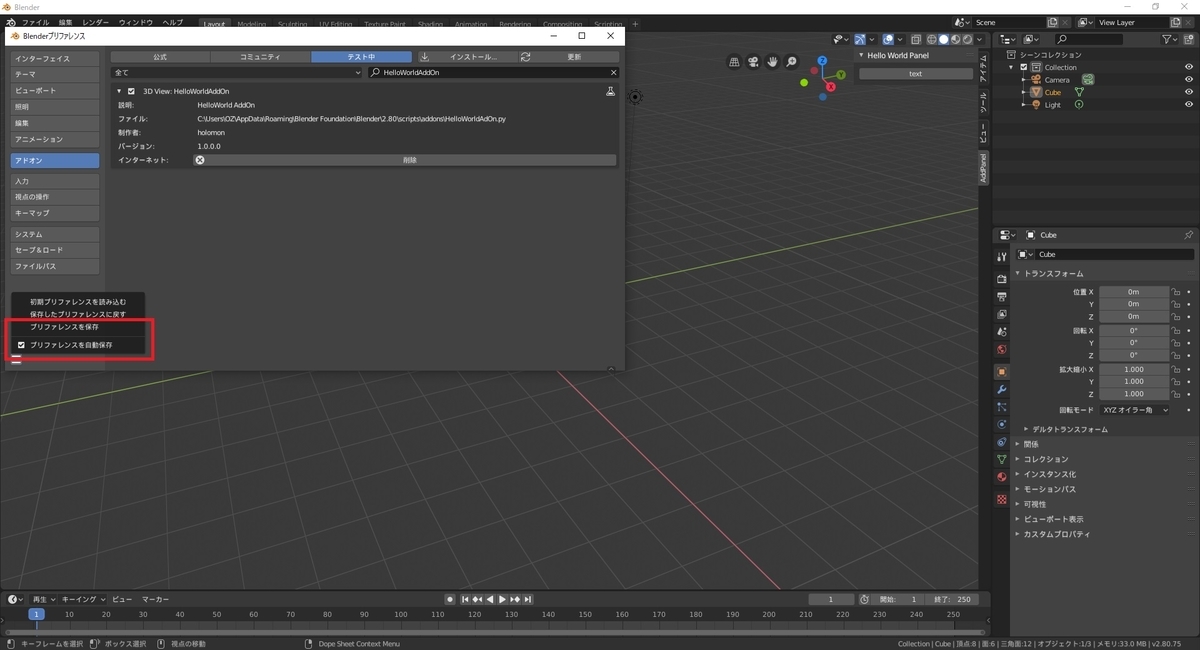Select アドオン preferences section
The height and width of the screenshot is (650, 1200).
pyautogui.click(x=55, y=160)
